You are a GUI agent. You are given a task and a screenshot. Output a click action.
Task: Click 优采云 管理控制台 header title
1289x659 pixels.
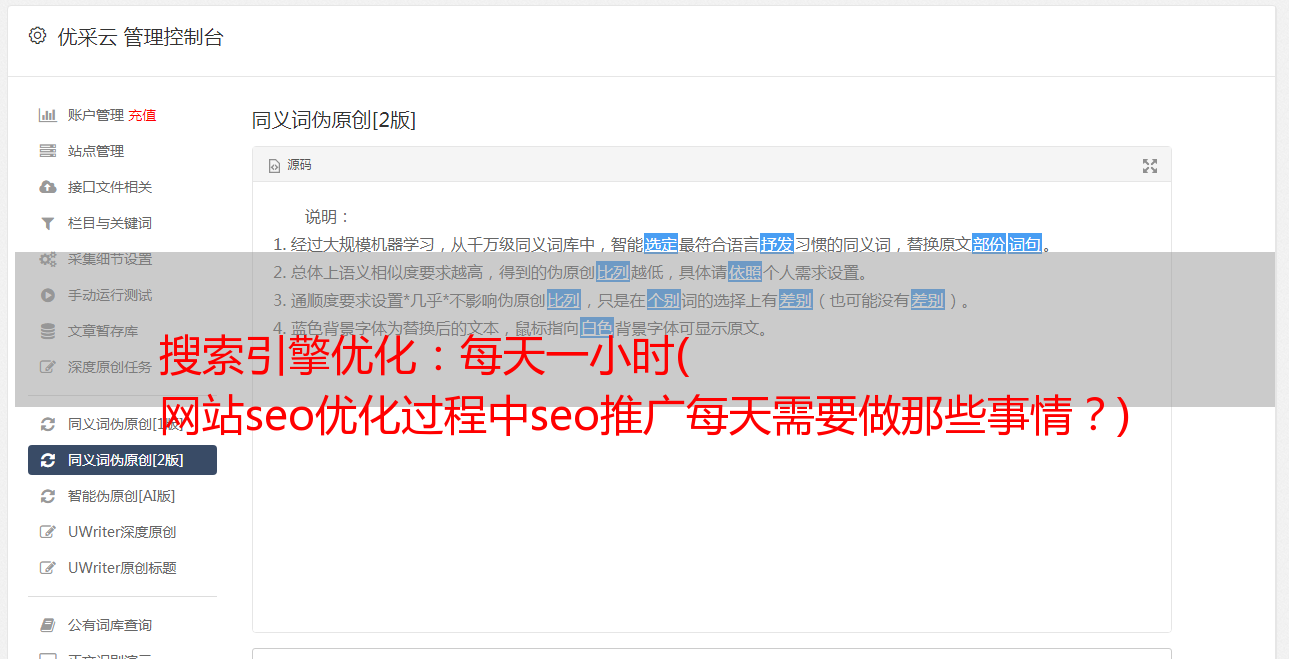(141, 38)
